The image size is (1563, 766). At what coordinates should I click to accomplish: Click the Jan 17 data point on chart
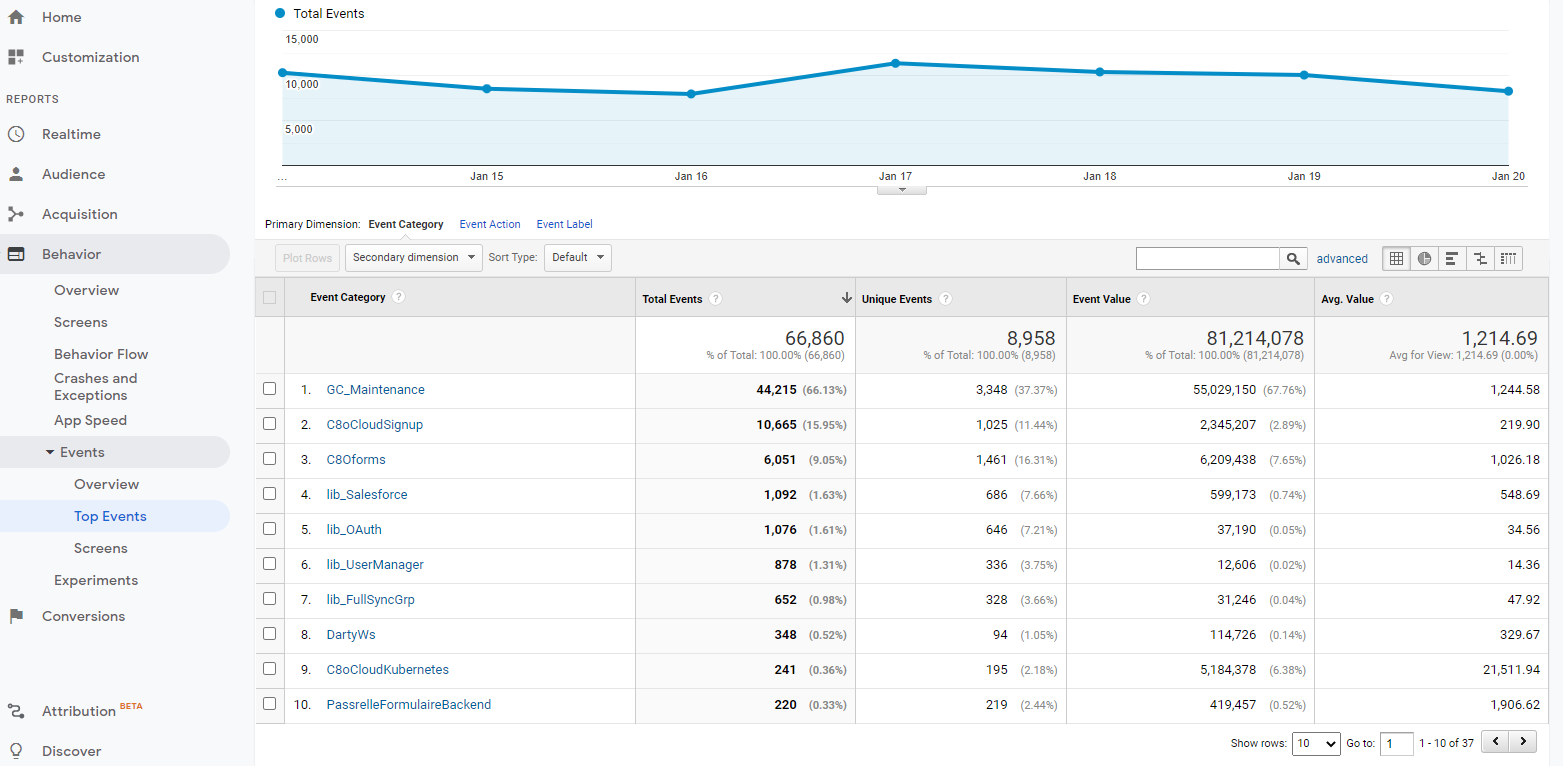click(896, 63)
